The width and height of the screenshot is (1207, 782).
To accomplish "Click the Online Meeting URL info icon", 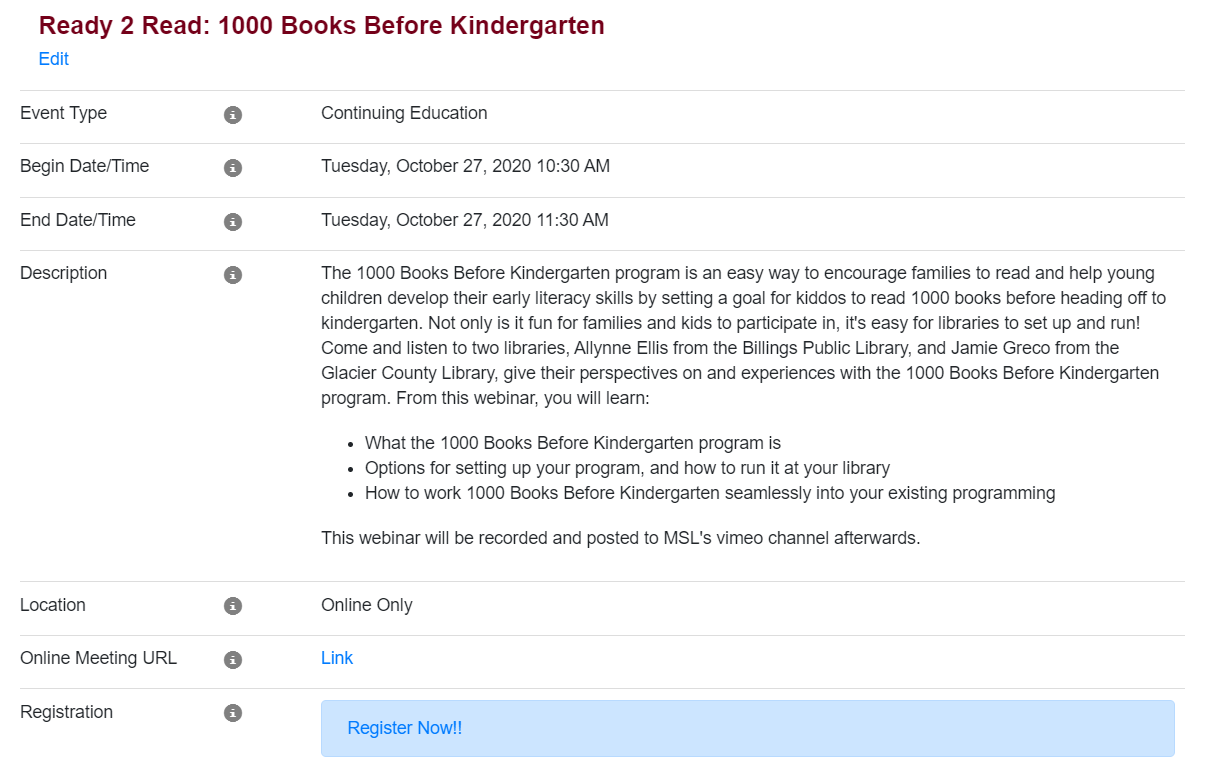I will [x=233, y=659].
